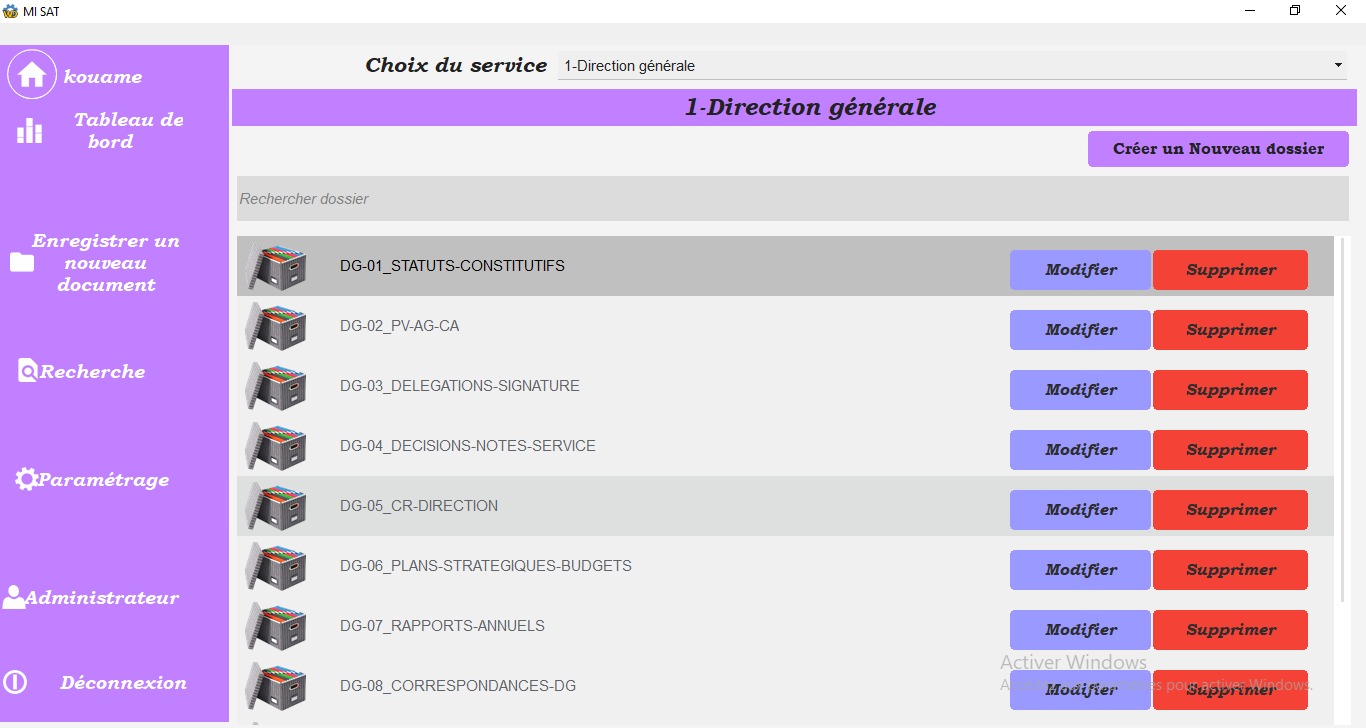Click the Déconnexion power icon

coord(15,683)
